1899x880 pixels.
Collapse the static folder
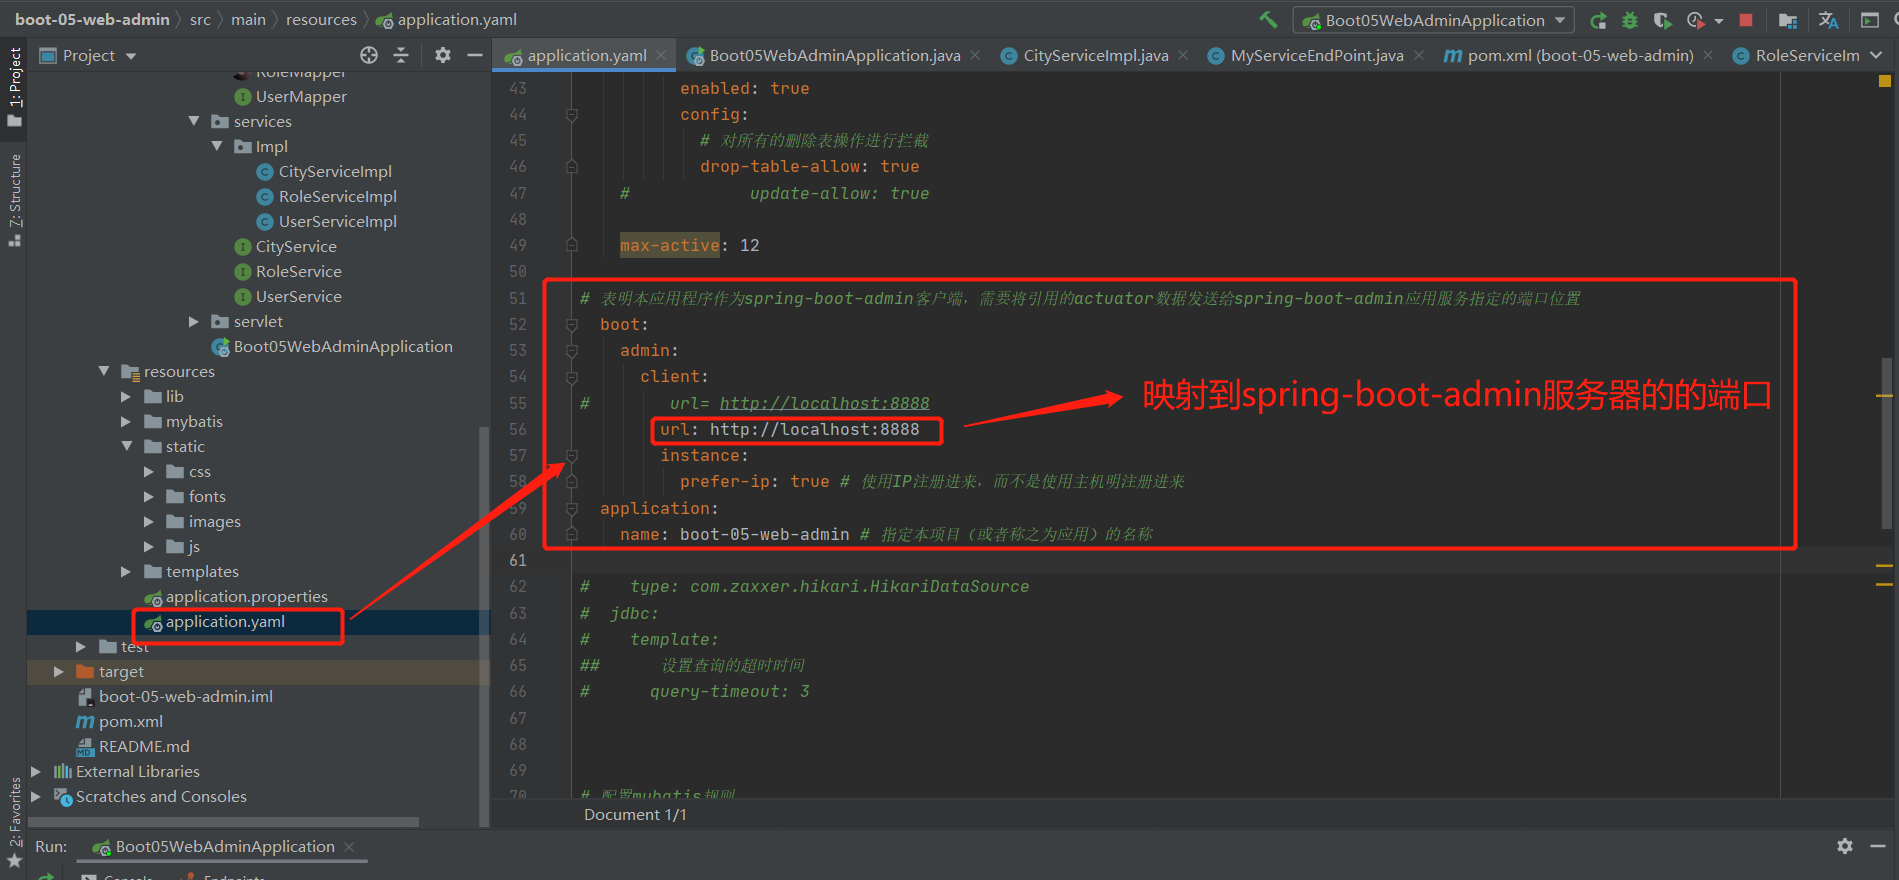pos(127,446)
